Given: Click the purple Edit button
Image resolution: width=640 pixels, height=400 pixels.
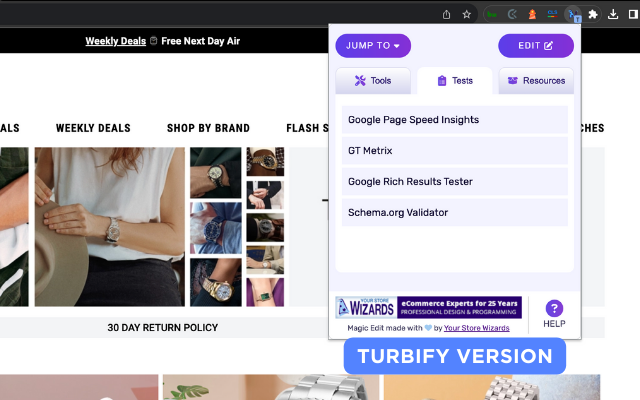Looking at the screenshot, I should (536, 45).
